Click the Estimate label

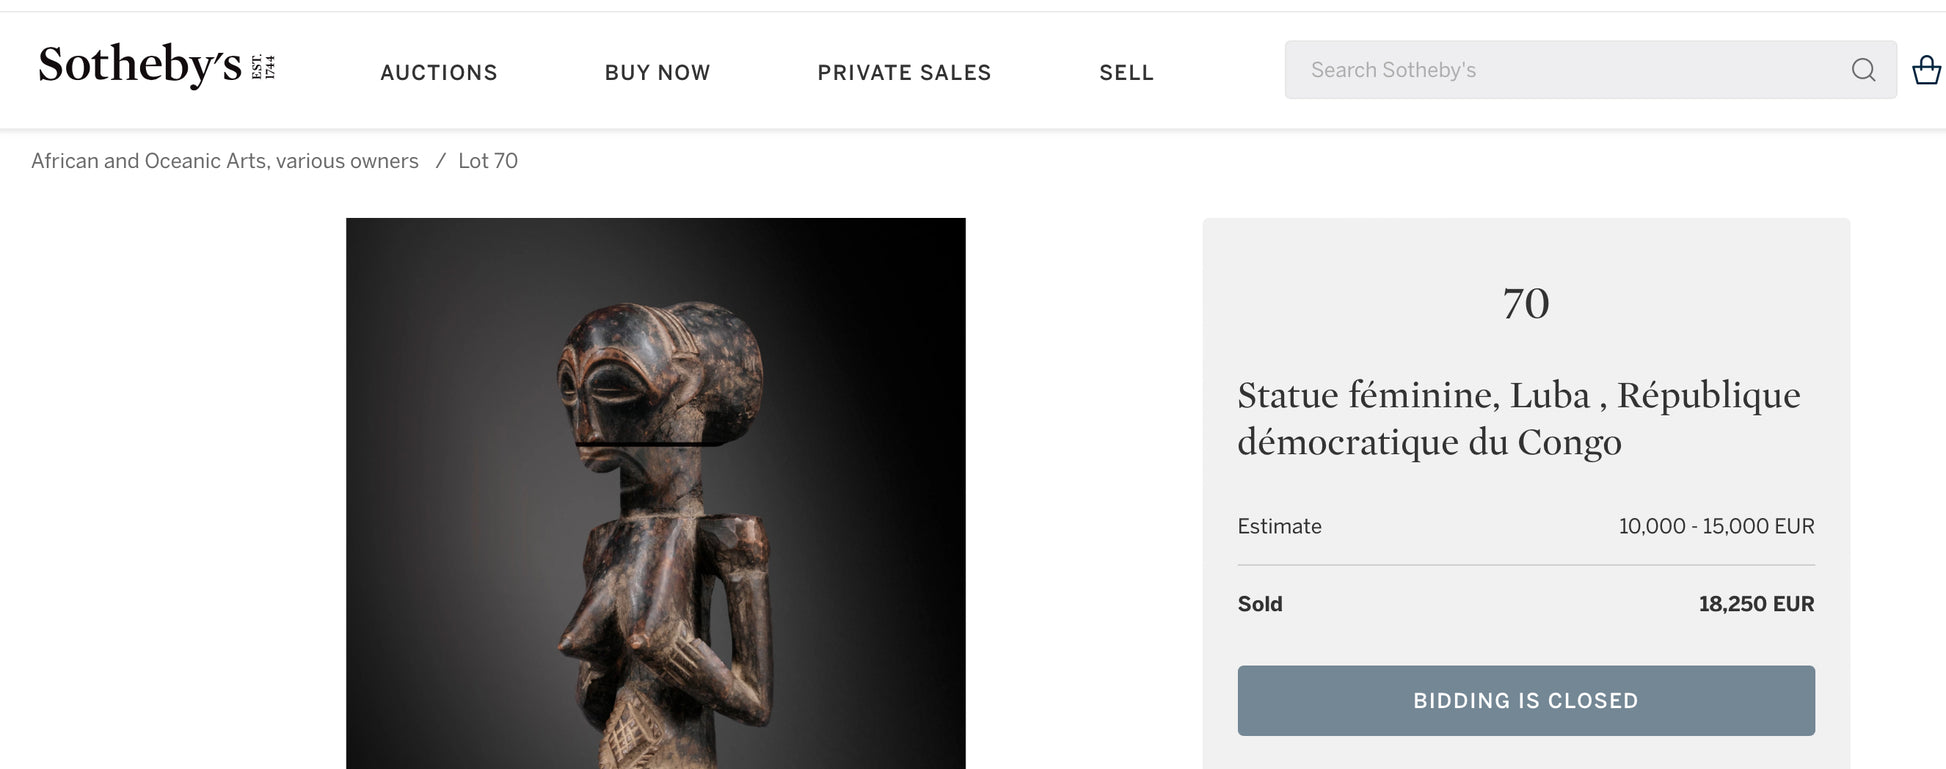1279,526
